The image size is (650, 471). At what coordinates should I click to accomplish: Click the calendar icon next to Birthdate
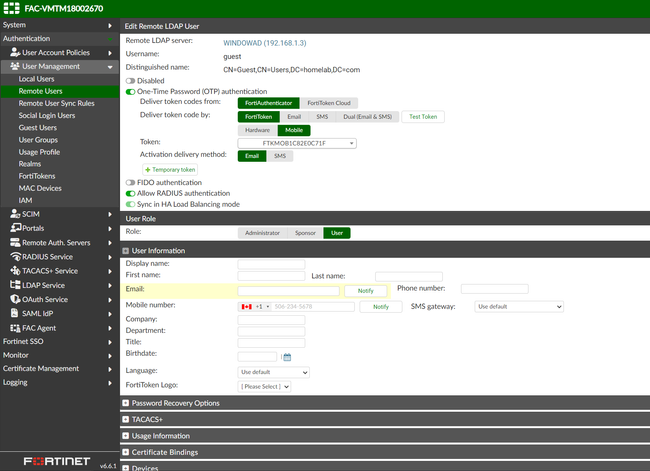click(286, 357)
